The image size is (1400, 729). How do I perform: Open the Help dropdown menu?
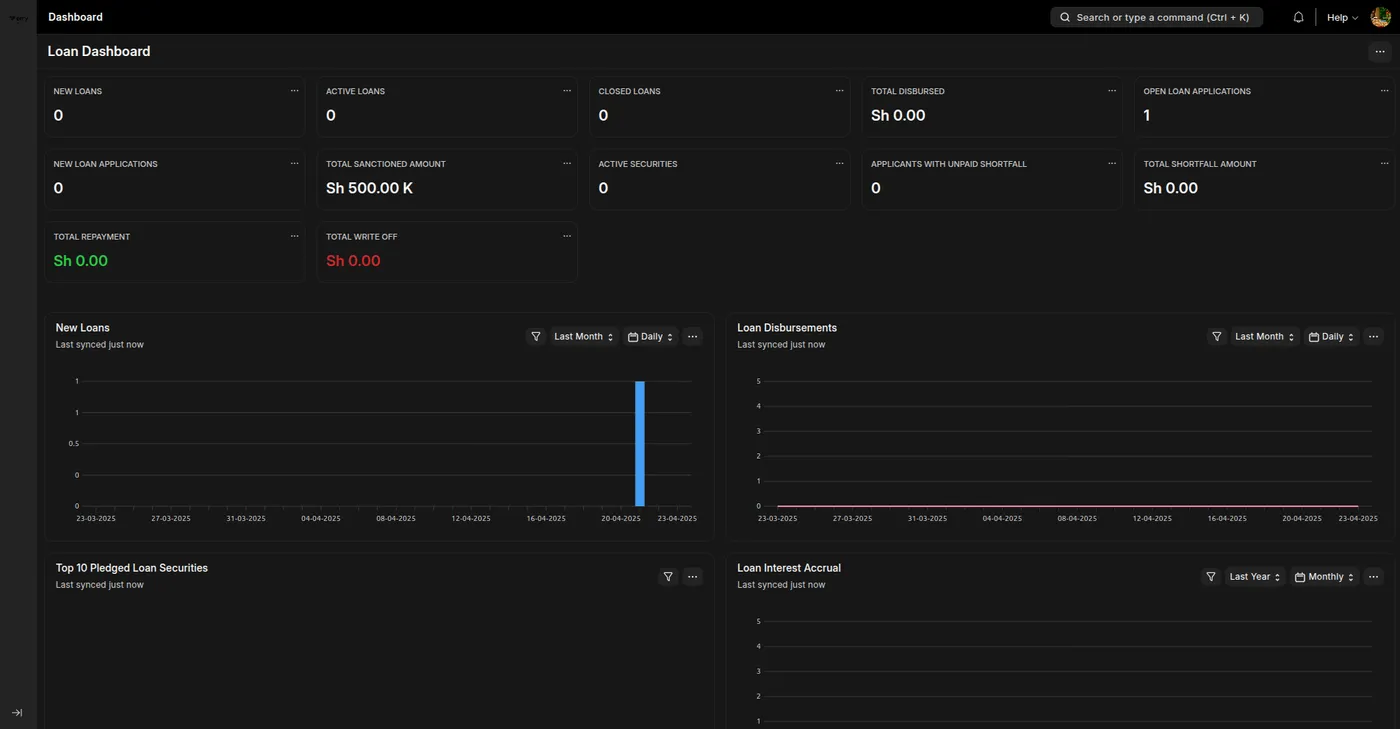(1342, 17)
